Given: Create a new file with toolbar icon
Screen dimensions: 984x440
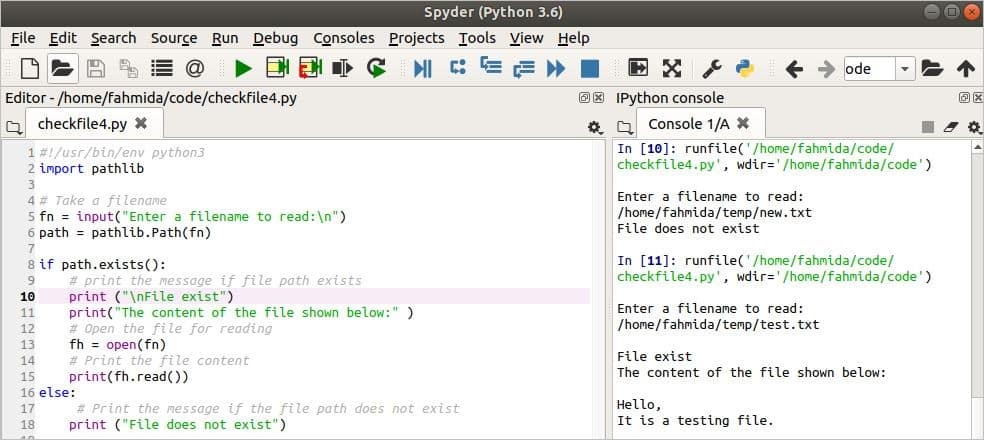Looking at the screenshot, I should pos(29,68).
